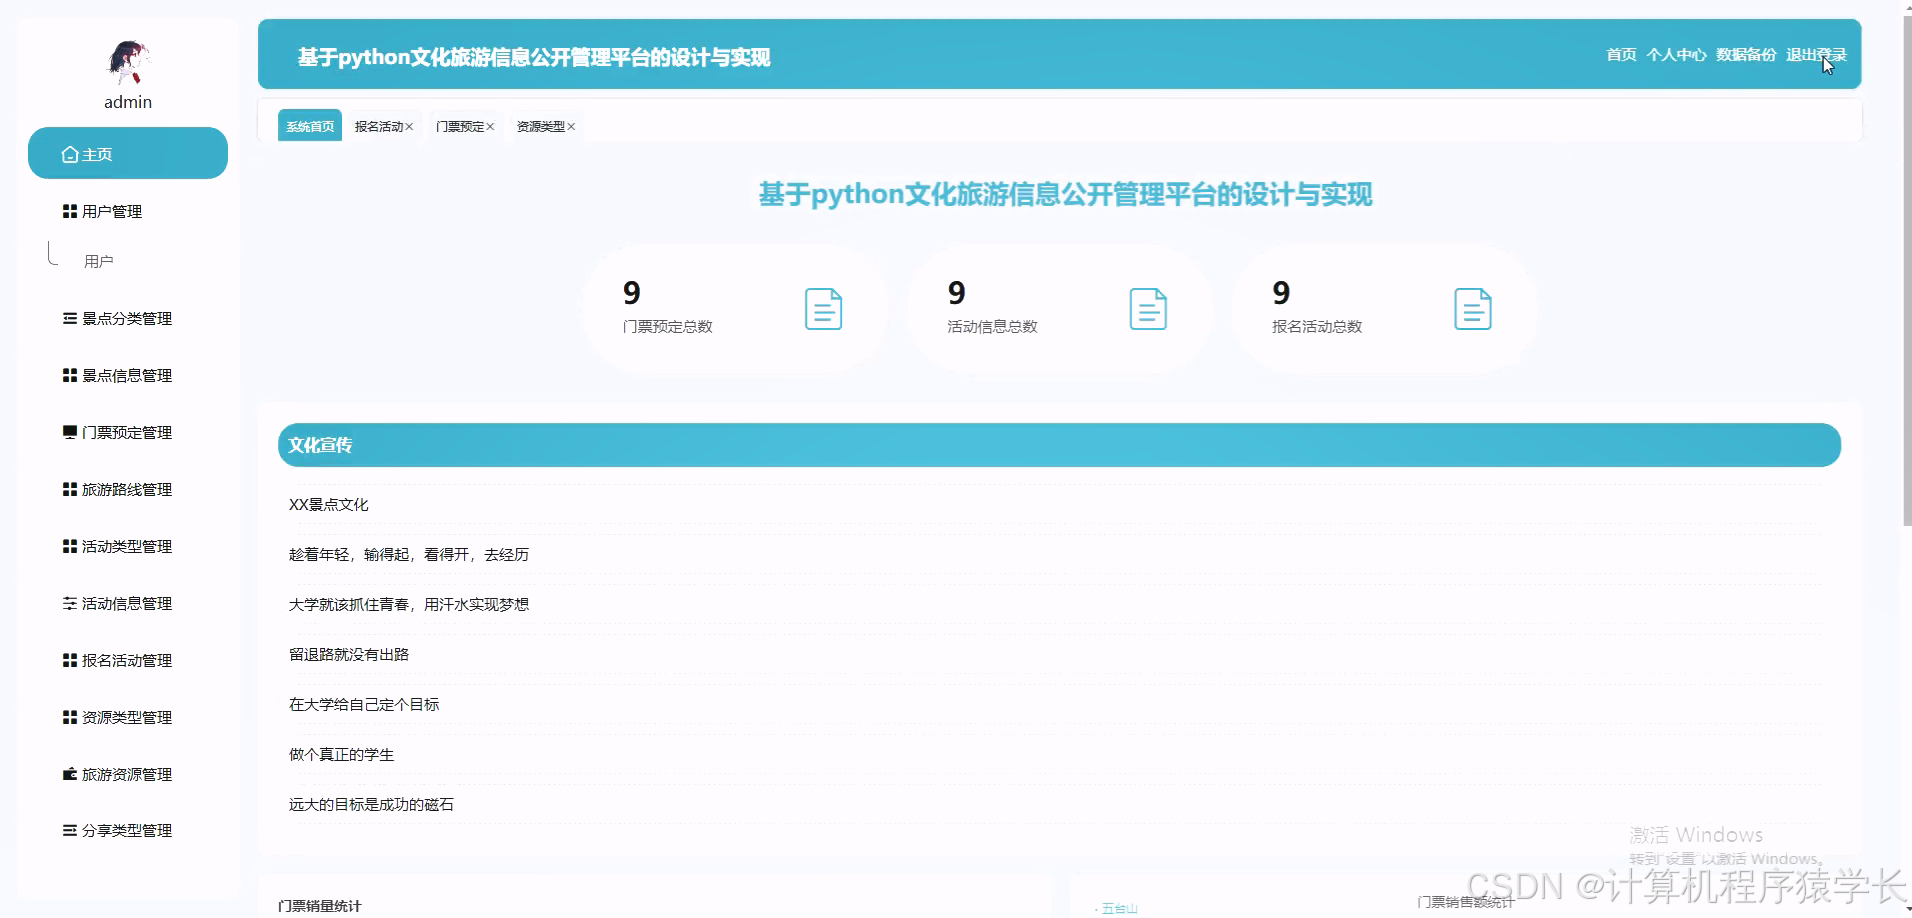Open the 用户 submenu item

point(98,261)
